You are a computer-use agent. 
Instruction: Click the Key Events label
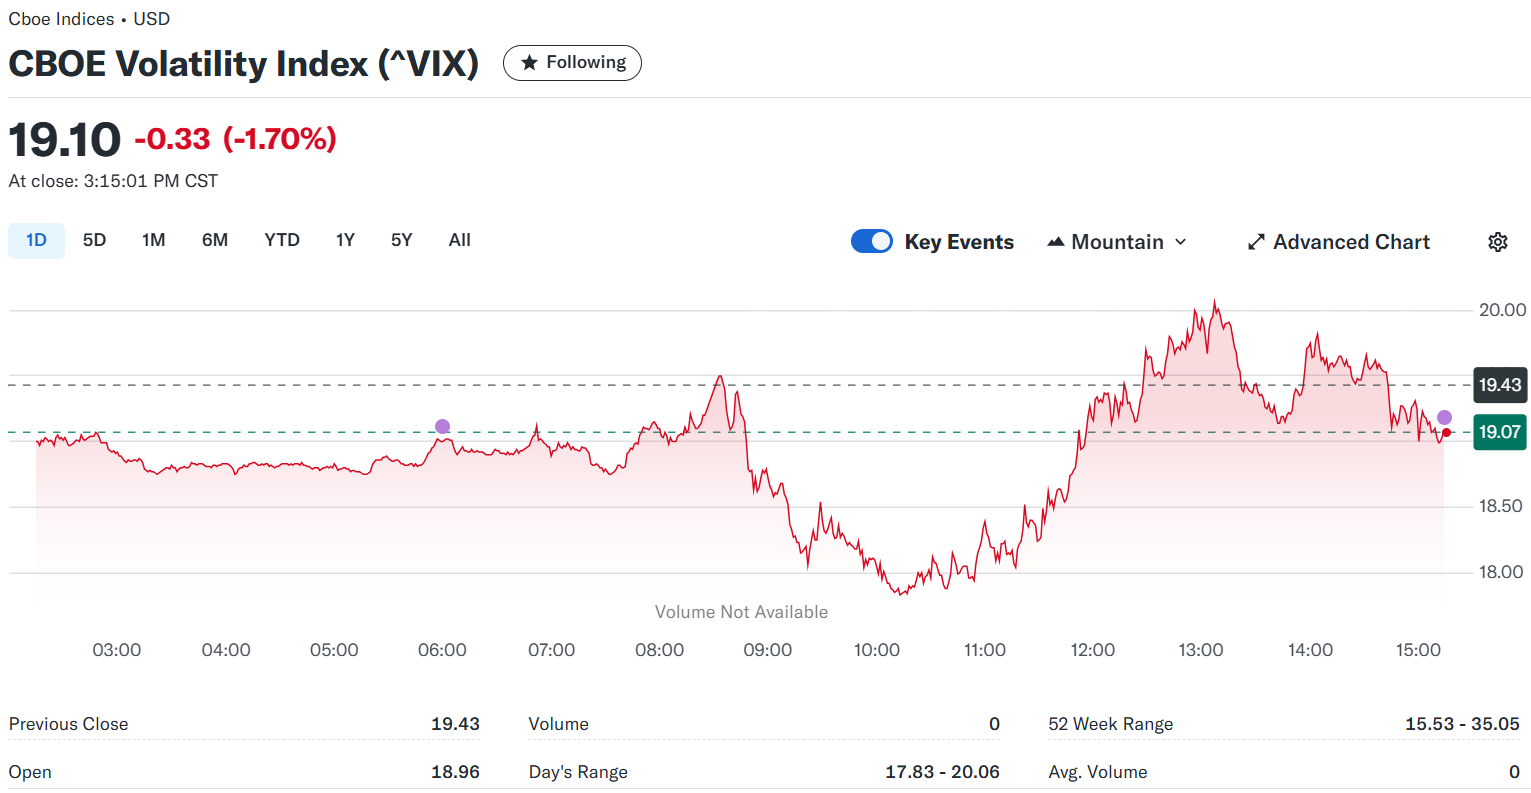959,242
